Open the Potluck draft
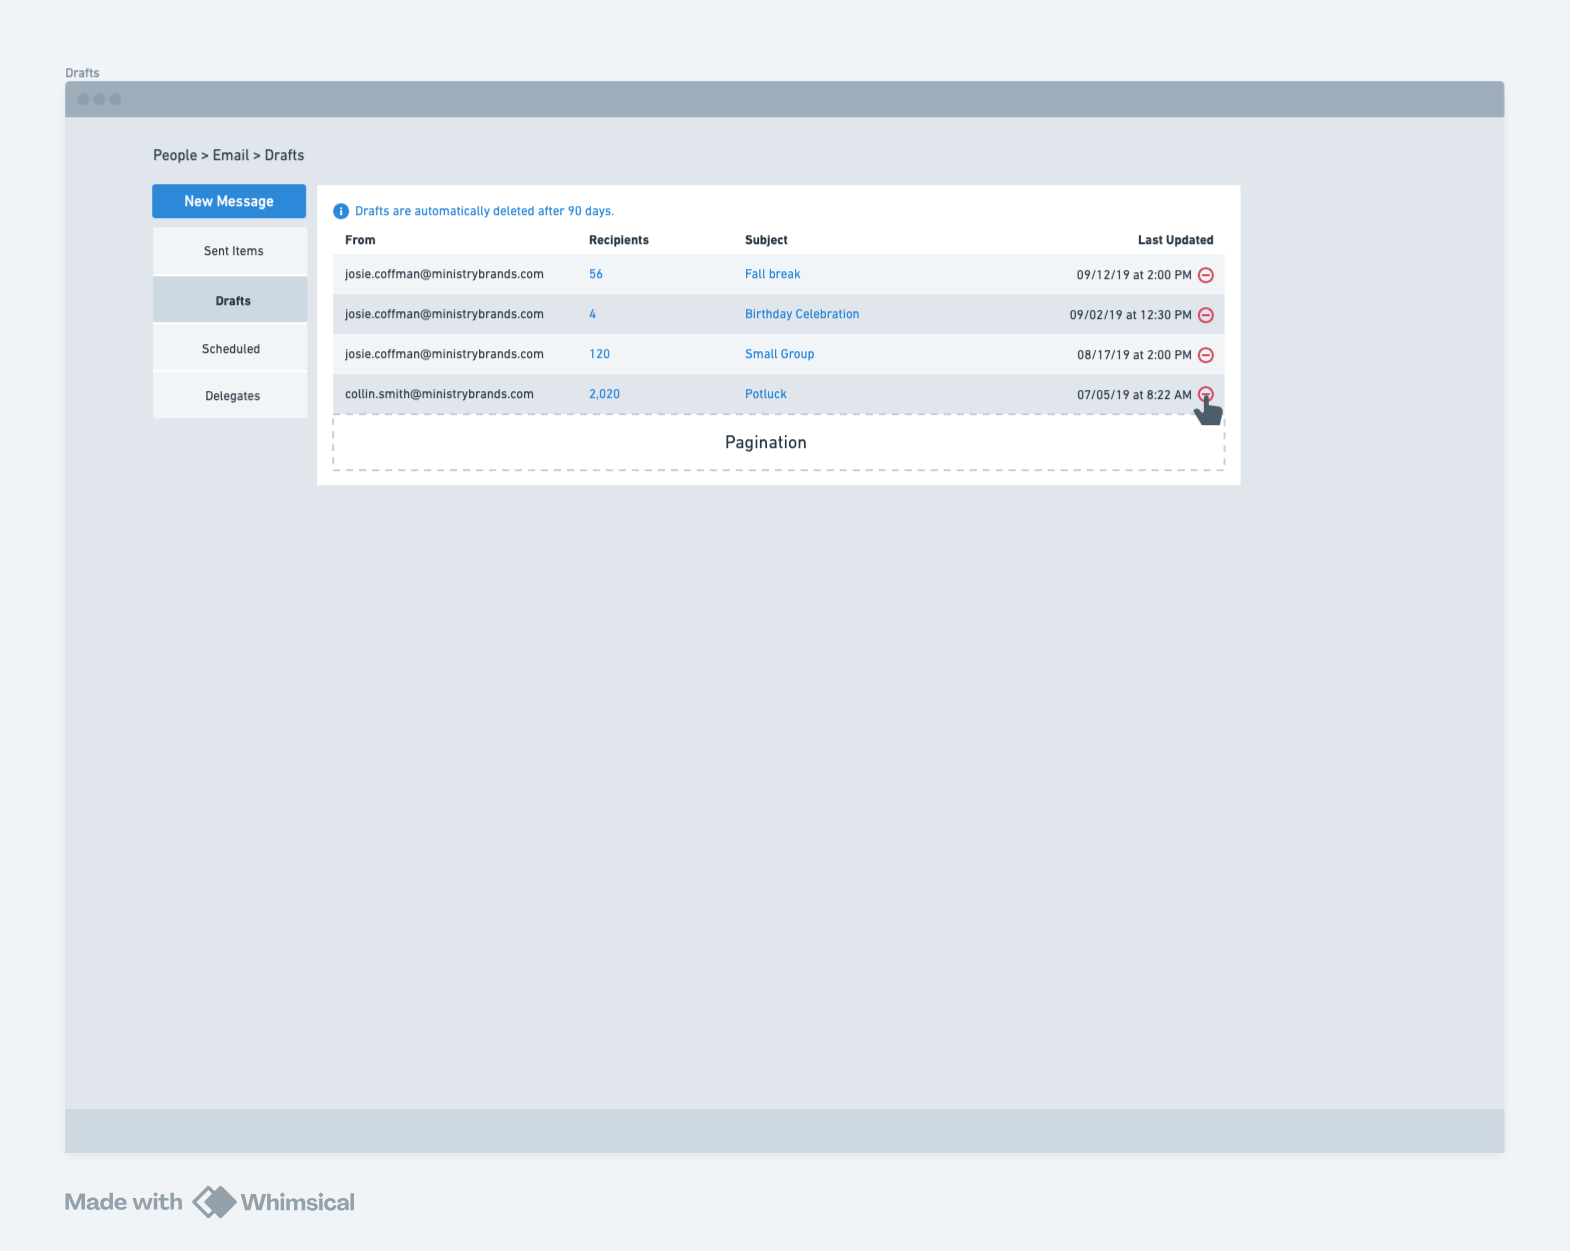Screen dimensions: 1570x1251 766,394
